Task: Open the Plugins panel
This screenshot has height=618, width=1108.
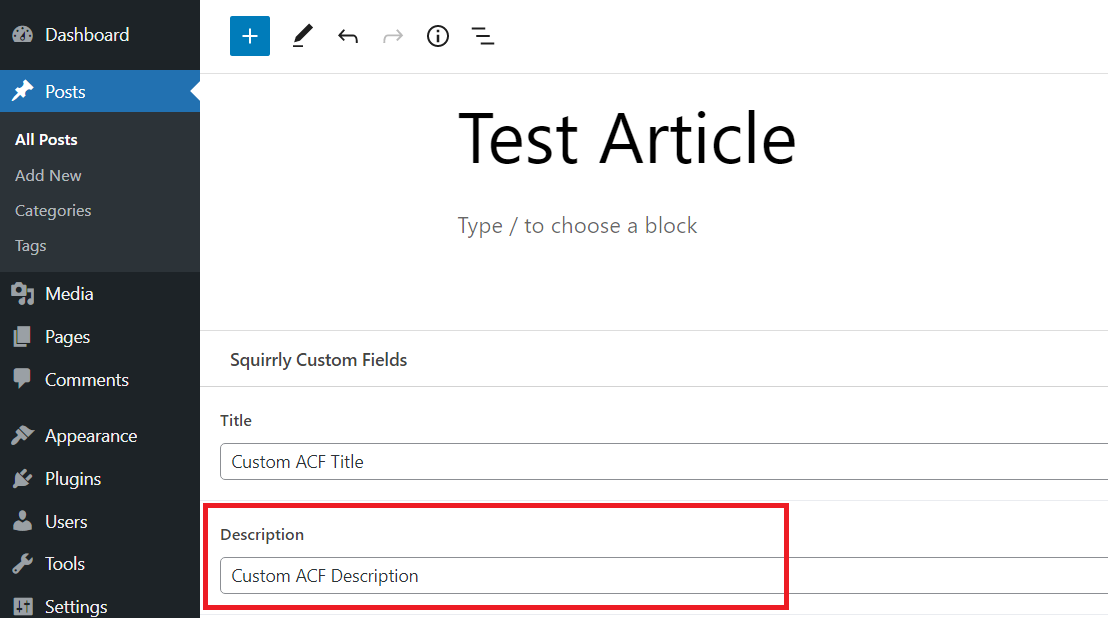Action: 73,478
